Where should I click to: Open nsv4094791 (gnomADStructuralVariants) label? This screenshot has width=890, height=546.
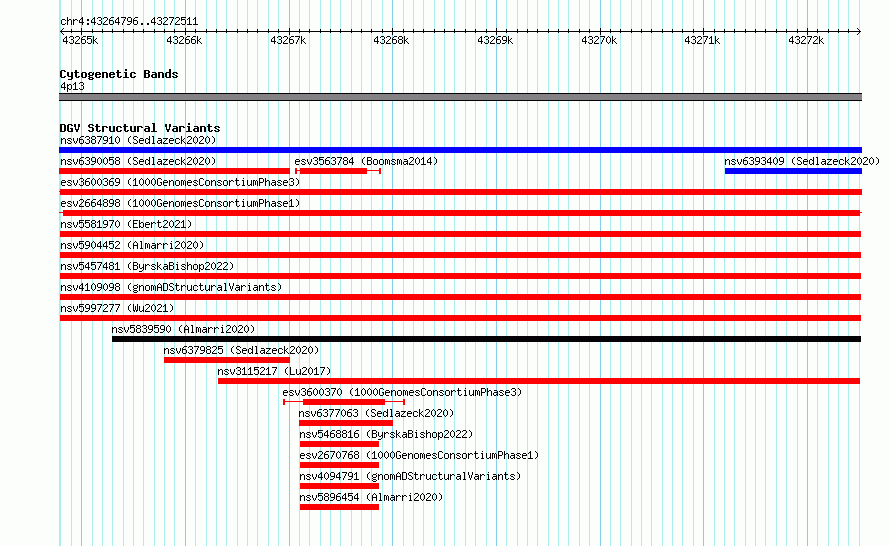(x=410, y=476)
